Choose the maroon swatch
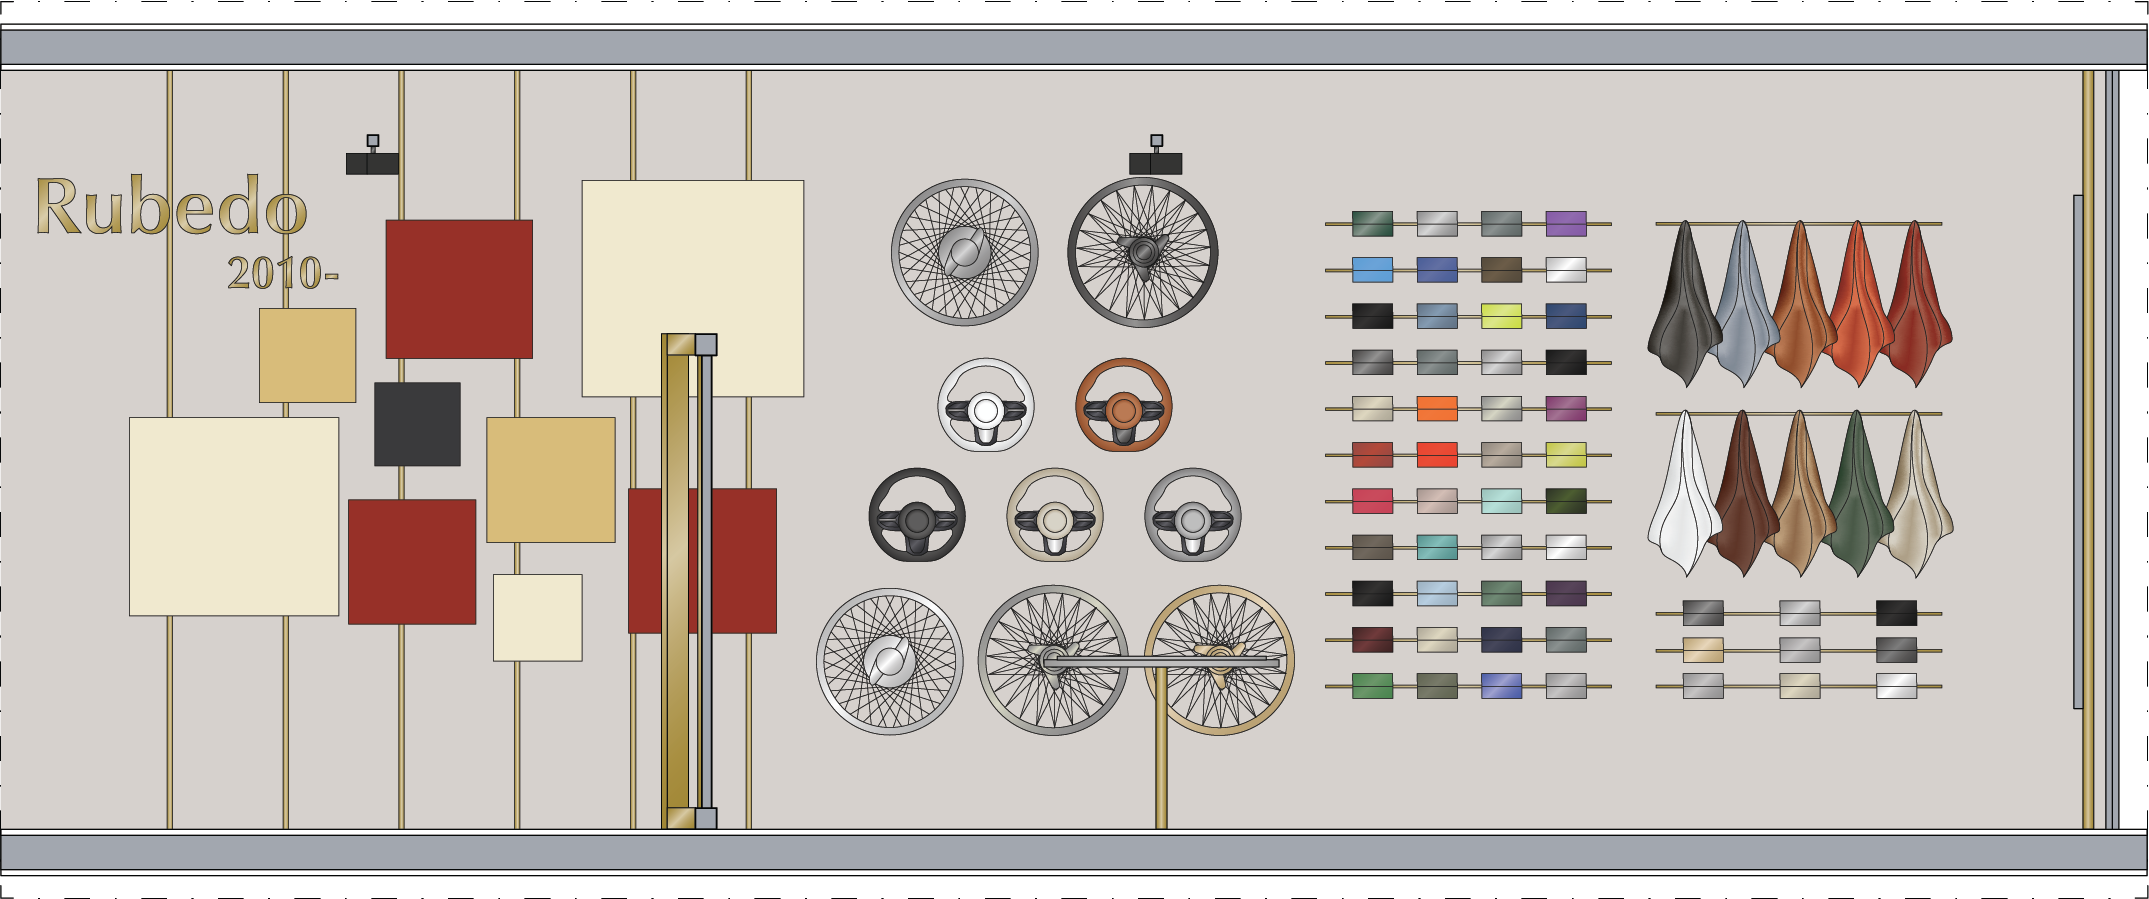2149x899 pixels. 1372,640
